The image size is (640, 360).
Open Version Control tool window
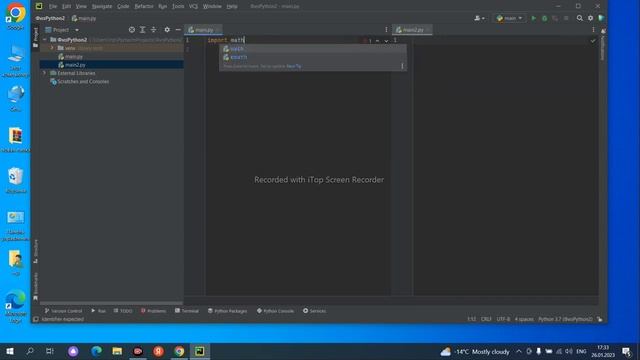point(63,311)
